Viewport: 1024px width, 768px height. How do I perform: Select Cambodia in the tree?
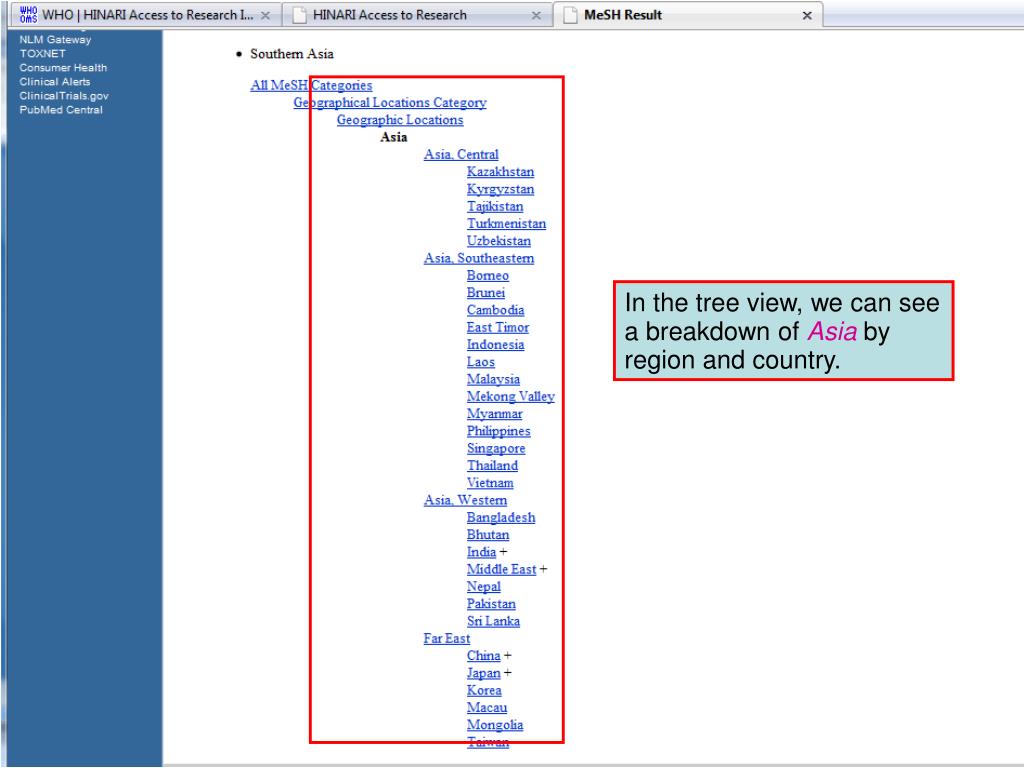(x=496, y=310)
